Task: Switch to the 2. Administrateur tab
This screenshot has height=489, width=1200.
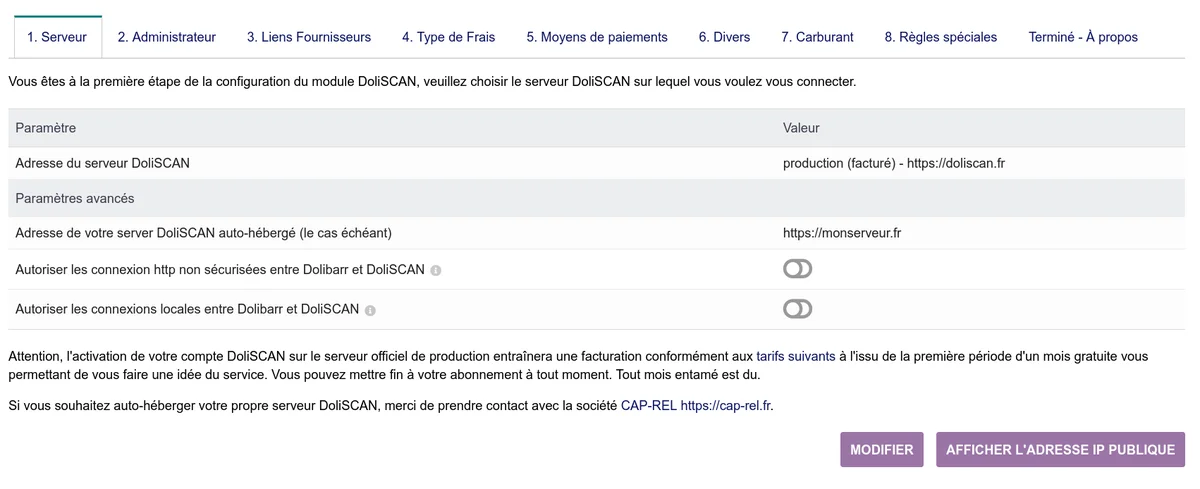Action: 167,37
